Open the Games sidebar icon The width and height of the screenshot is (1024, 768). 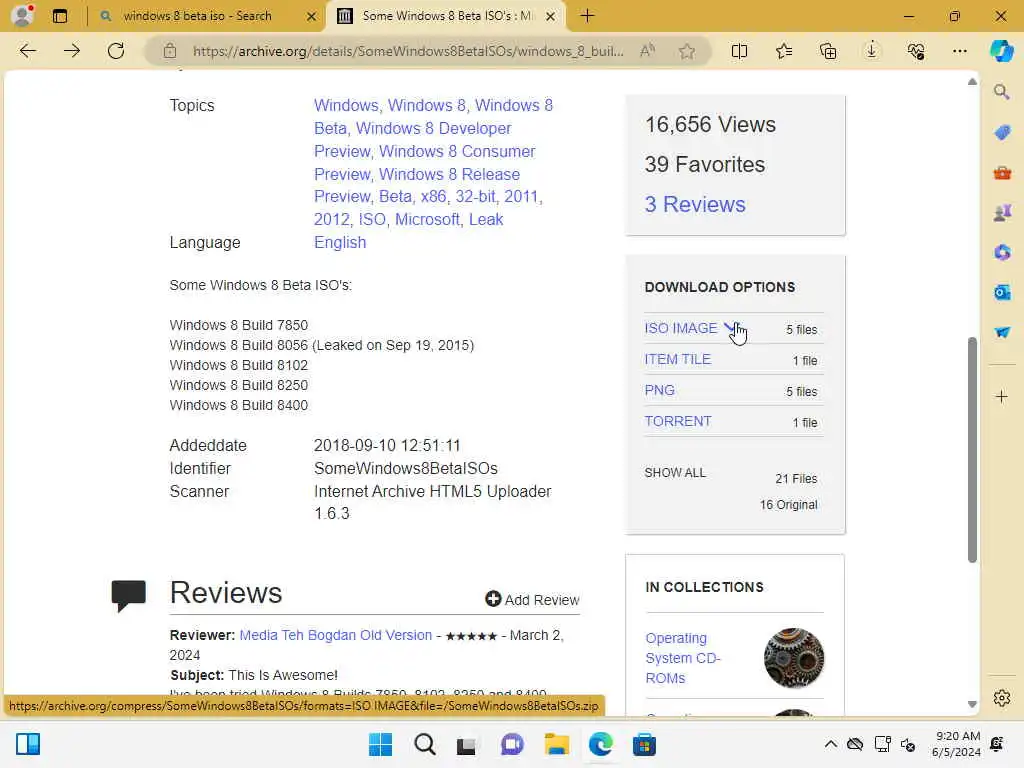pyautogui.click(x=1002, y=212)
